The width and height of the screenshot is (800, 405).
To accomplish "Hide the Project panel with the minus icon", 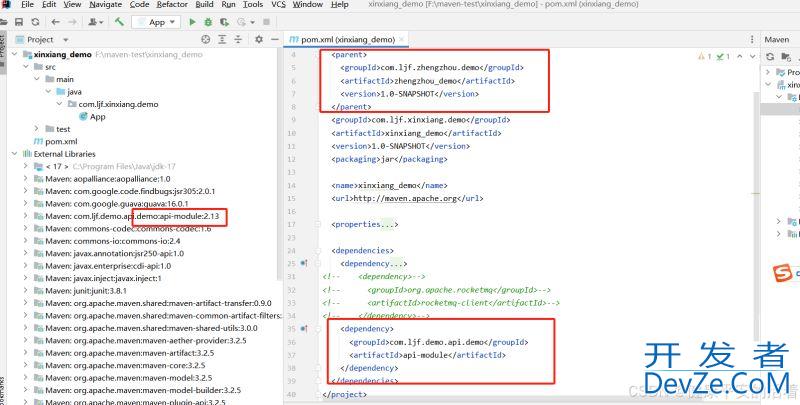I will [x=274, y=39].
